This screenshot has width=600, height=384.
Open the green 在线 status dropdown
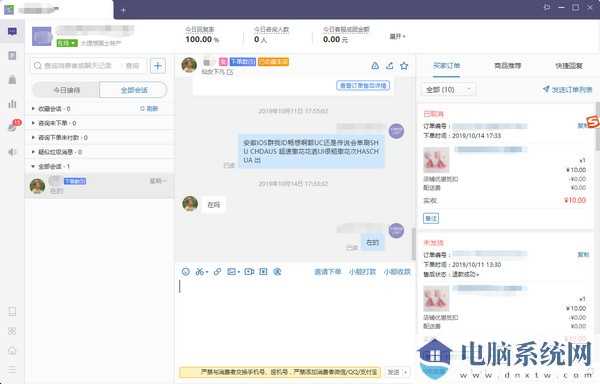(67, 43)
